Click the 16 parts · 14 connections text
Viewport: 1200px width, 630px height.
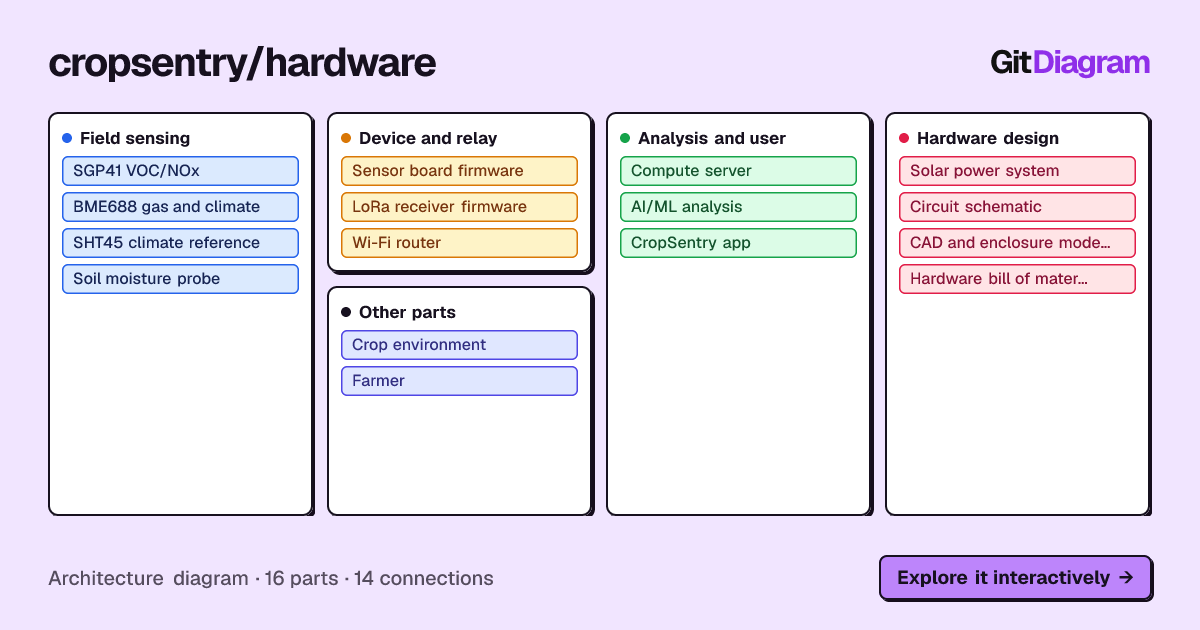click(379, 578)
